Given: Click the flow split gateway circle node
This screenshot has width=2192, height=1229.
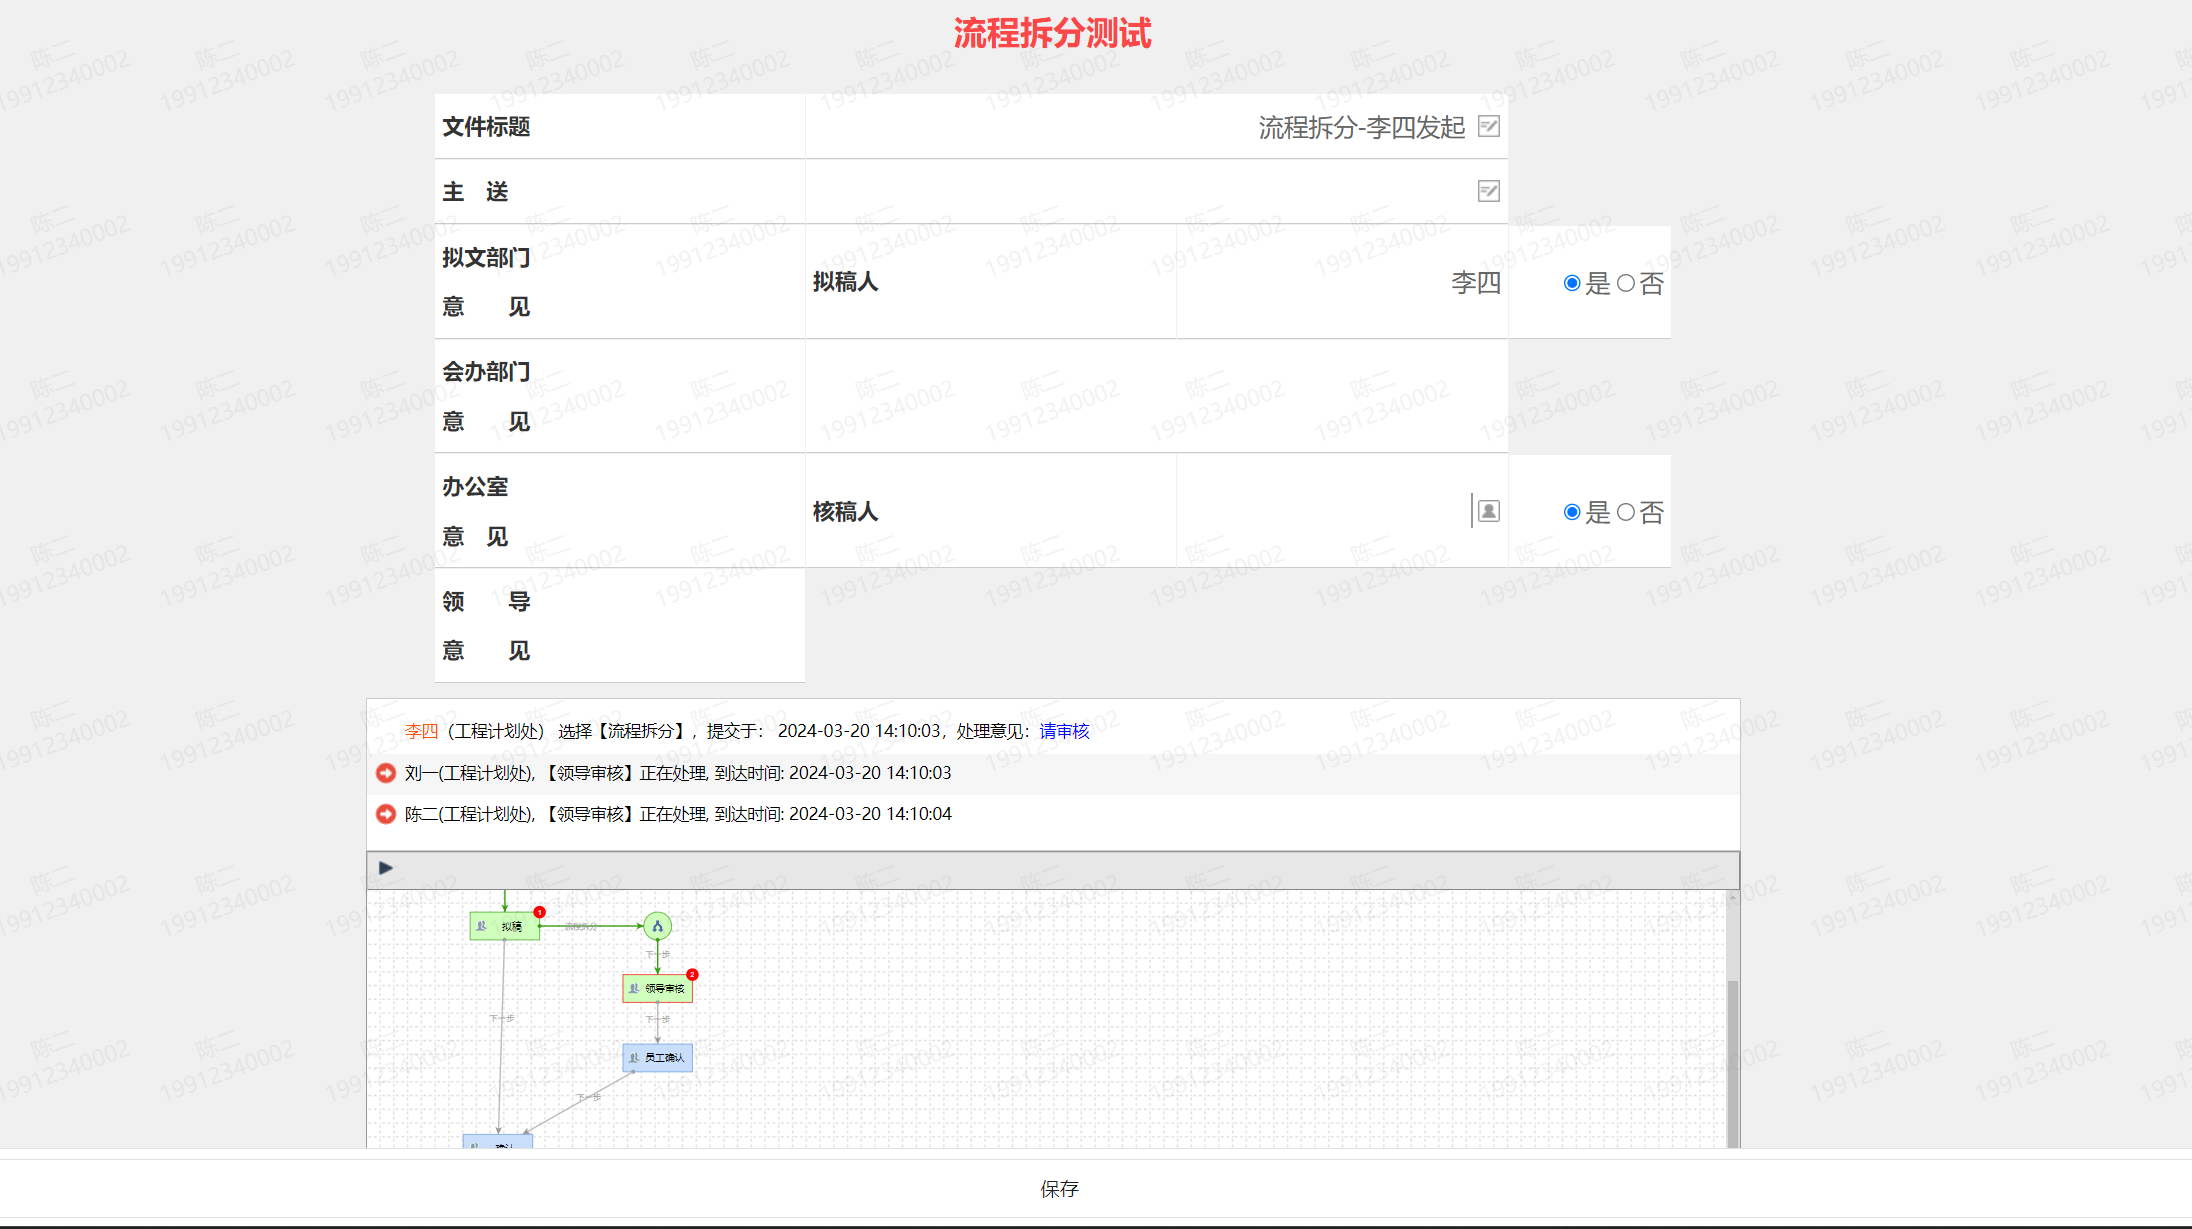Looking at the screenshot, I should [657, 926].
